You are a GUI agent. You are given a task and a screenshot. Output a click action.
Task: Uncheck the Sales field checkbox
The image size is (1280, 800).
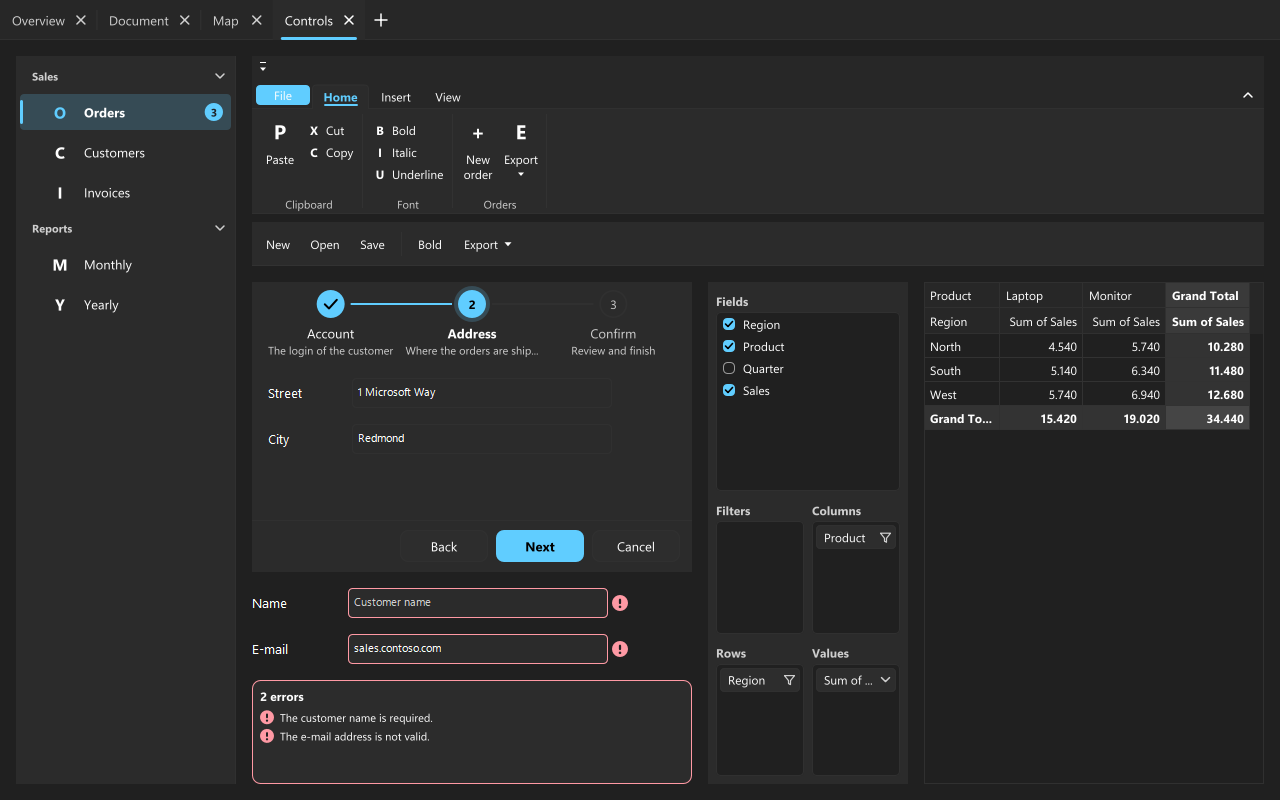(729, 391)
